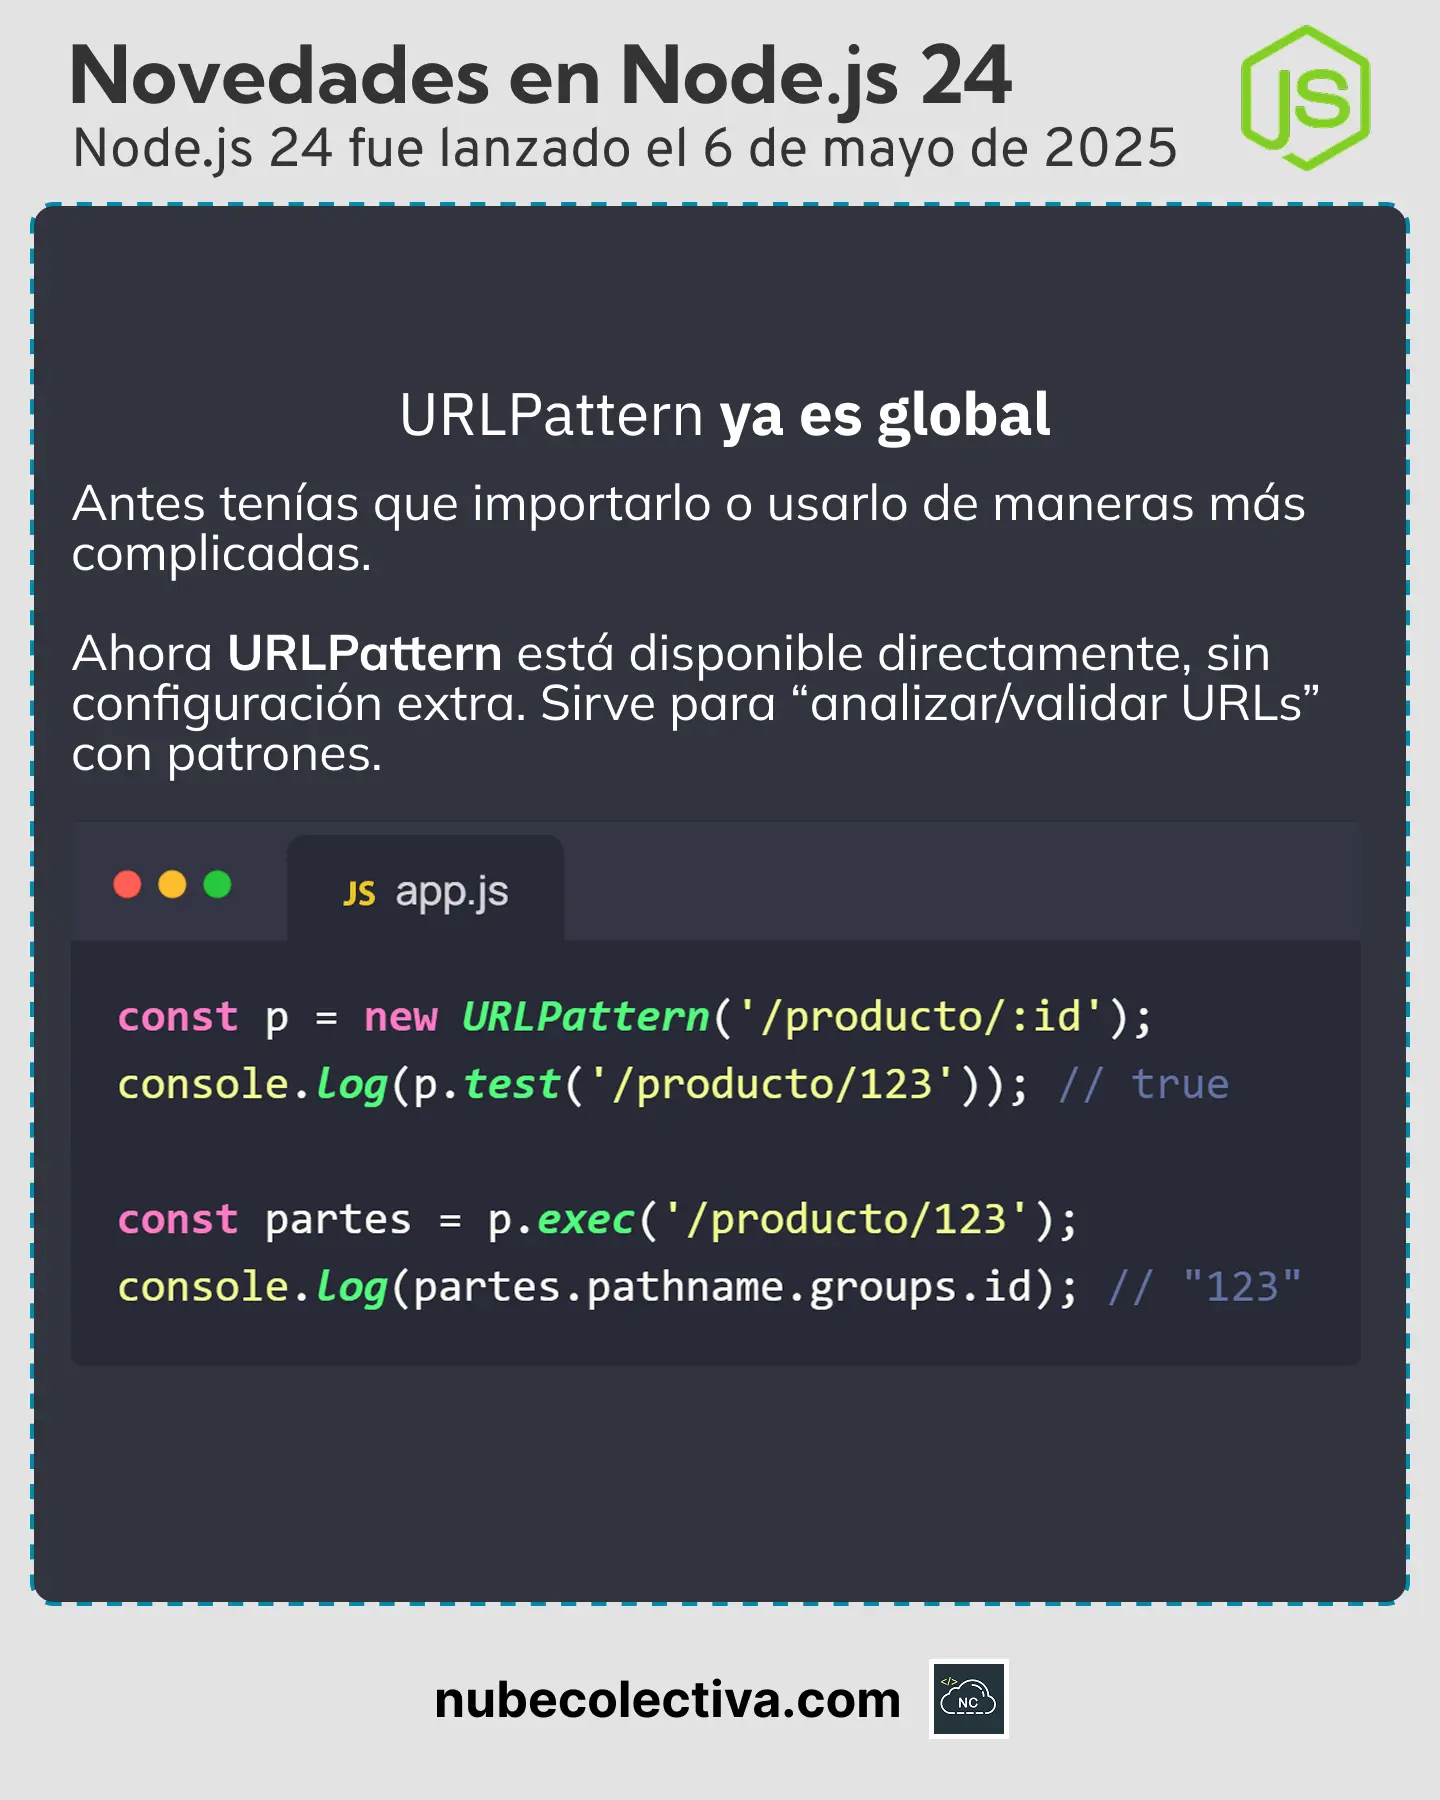The image size is (1440, 1800).
Task: Click the release date subtitle text
Action: [625, 148]
